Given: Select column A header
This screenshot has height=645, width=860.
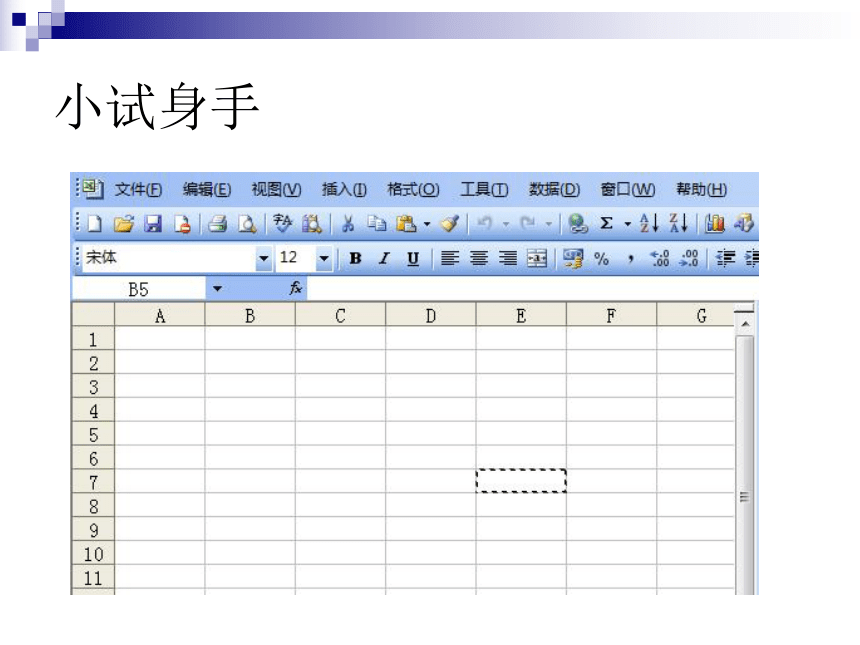Looking at the screenshot, I should point(160,315).
